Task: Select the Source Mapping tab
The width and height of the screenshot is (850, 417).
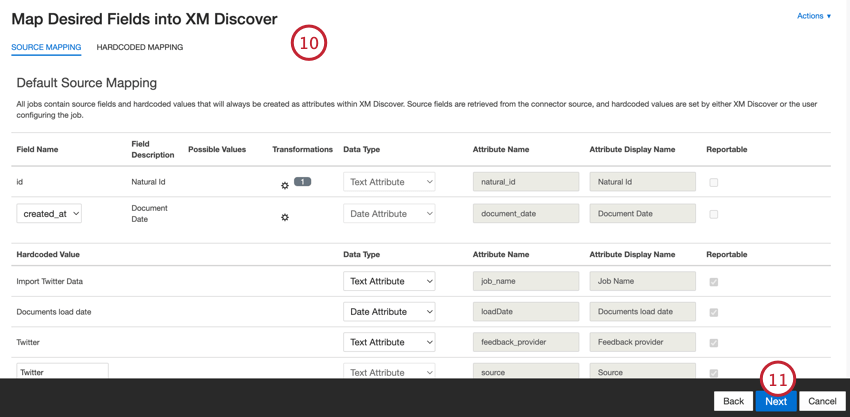Action: click(46, 47)
